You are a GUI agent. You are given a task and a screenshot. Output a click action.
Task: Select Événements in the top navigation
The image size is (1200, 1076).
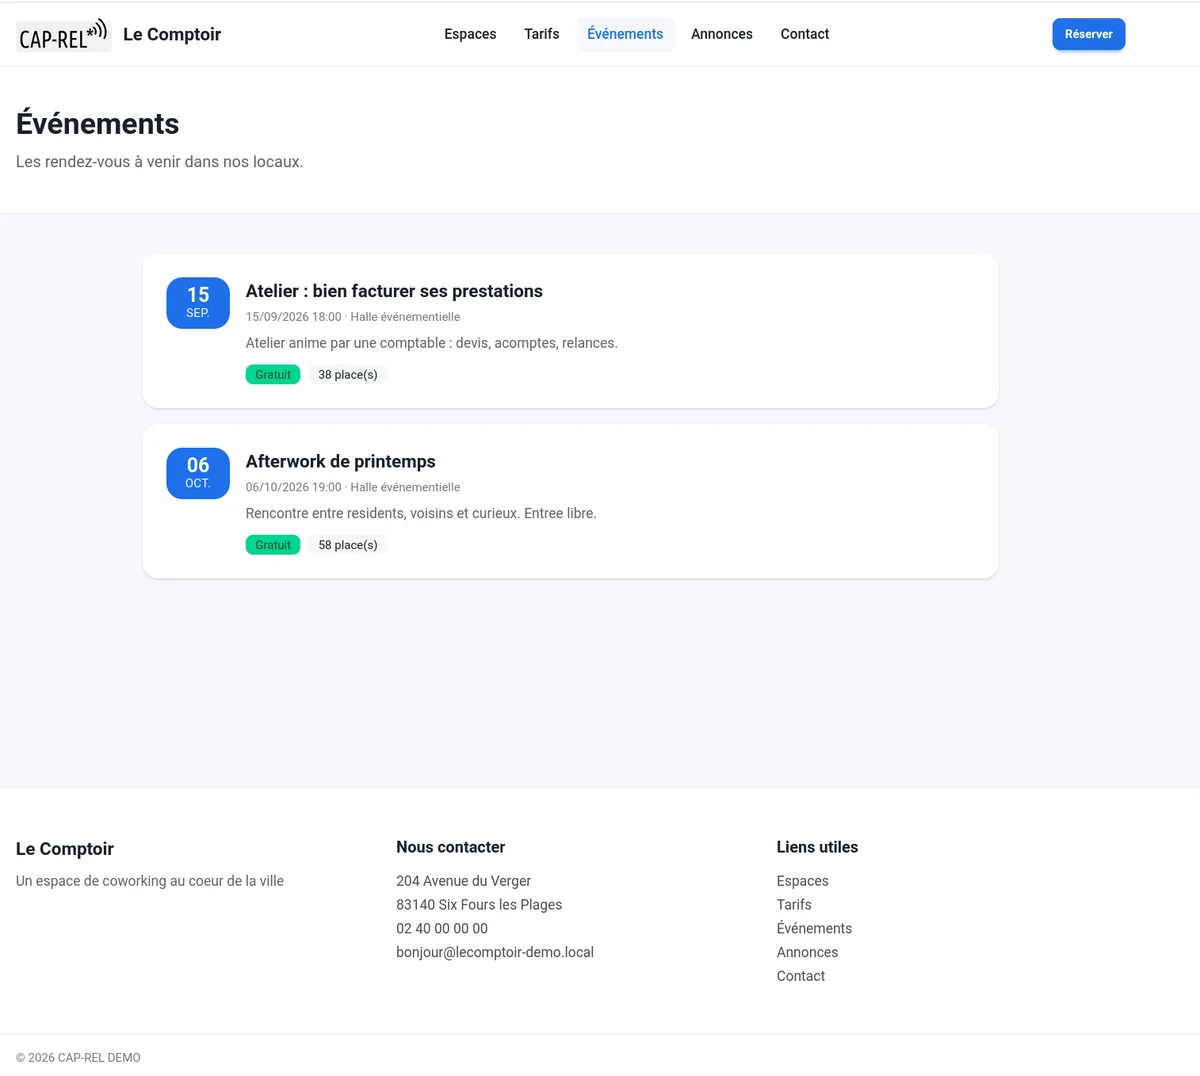click(625, 34)
